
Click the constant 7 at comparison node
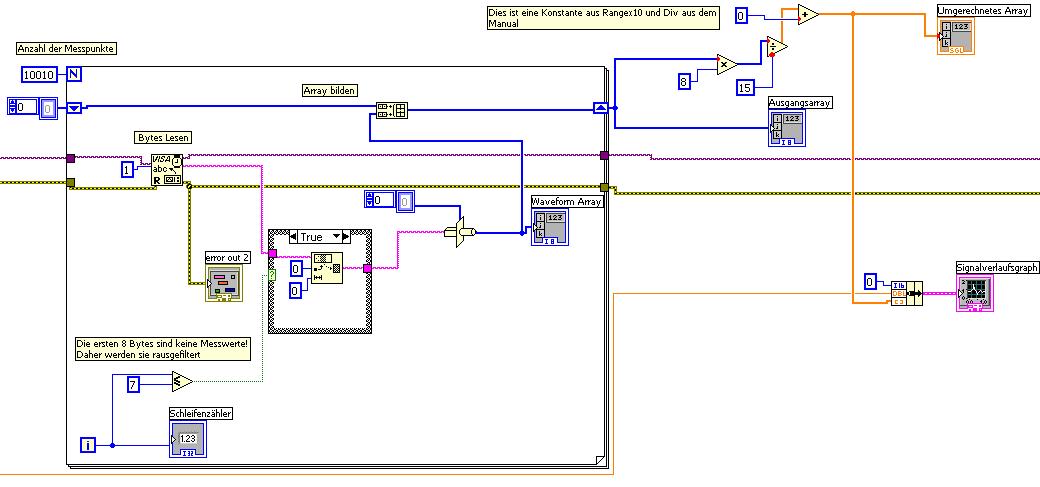tap(133, 383)
